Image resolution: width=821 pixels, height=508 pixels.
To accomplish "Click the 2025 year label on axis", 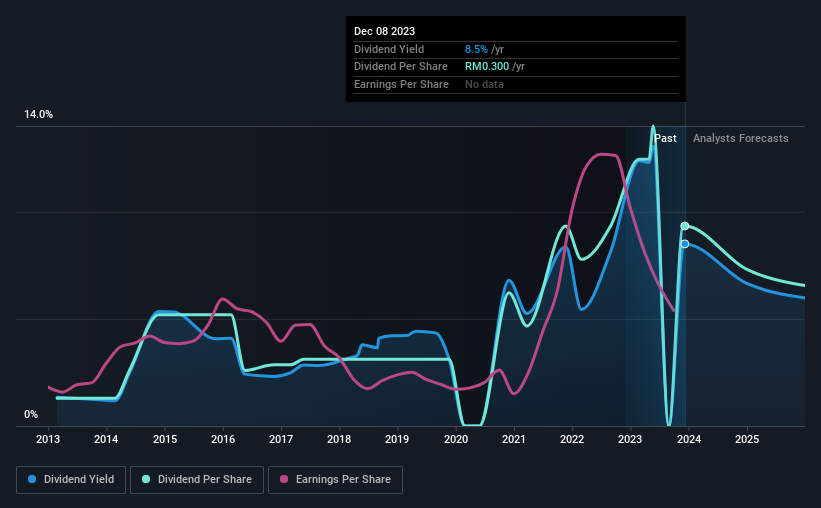I will pos(747,439).
